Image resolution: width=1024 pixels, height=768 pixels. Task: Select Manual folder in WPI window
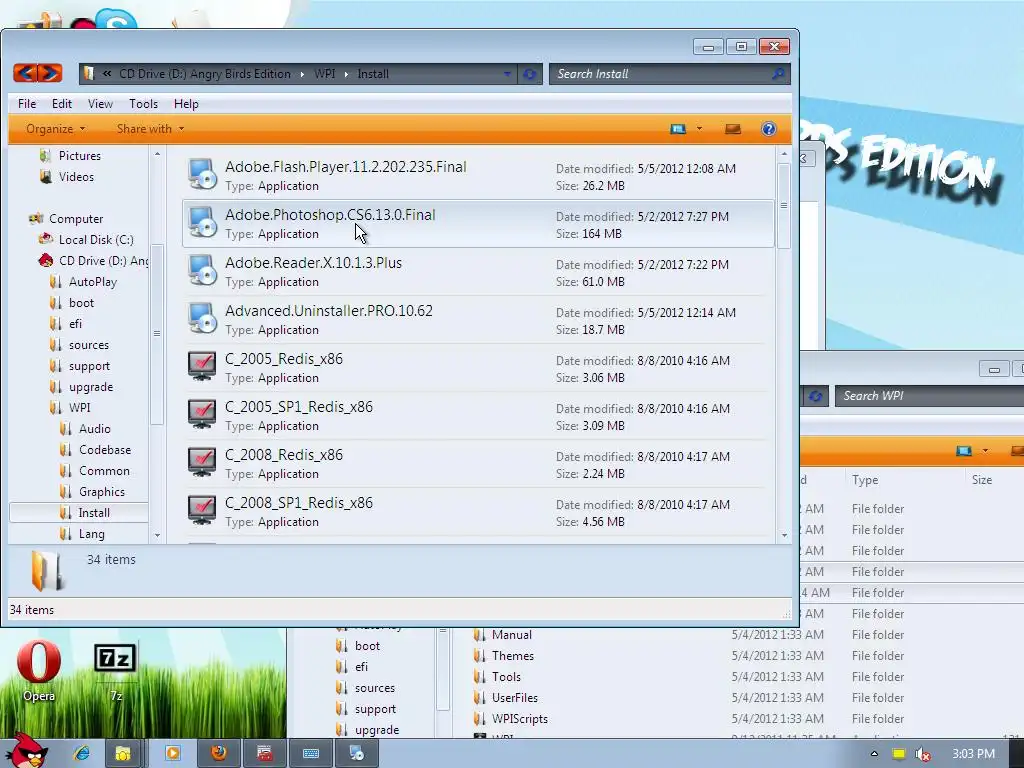click(511, 635)
